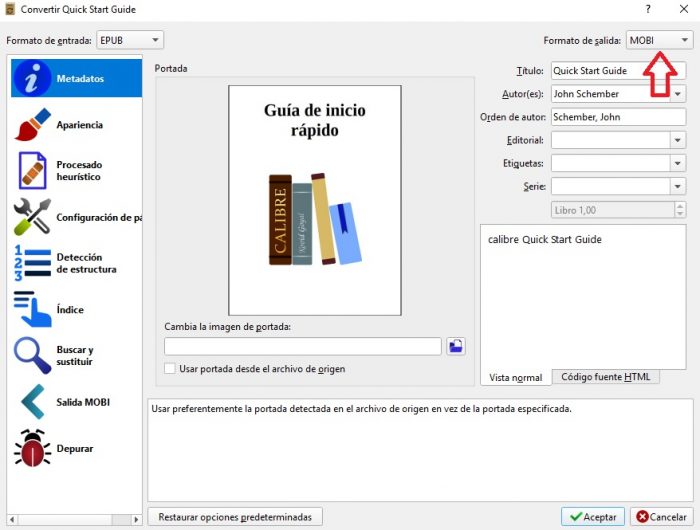Select Buscar y sustituir magnifier icon
The height and width of the screenshot is (530, 700).
(x=32, y=356)
